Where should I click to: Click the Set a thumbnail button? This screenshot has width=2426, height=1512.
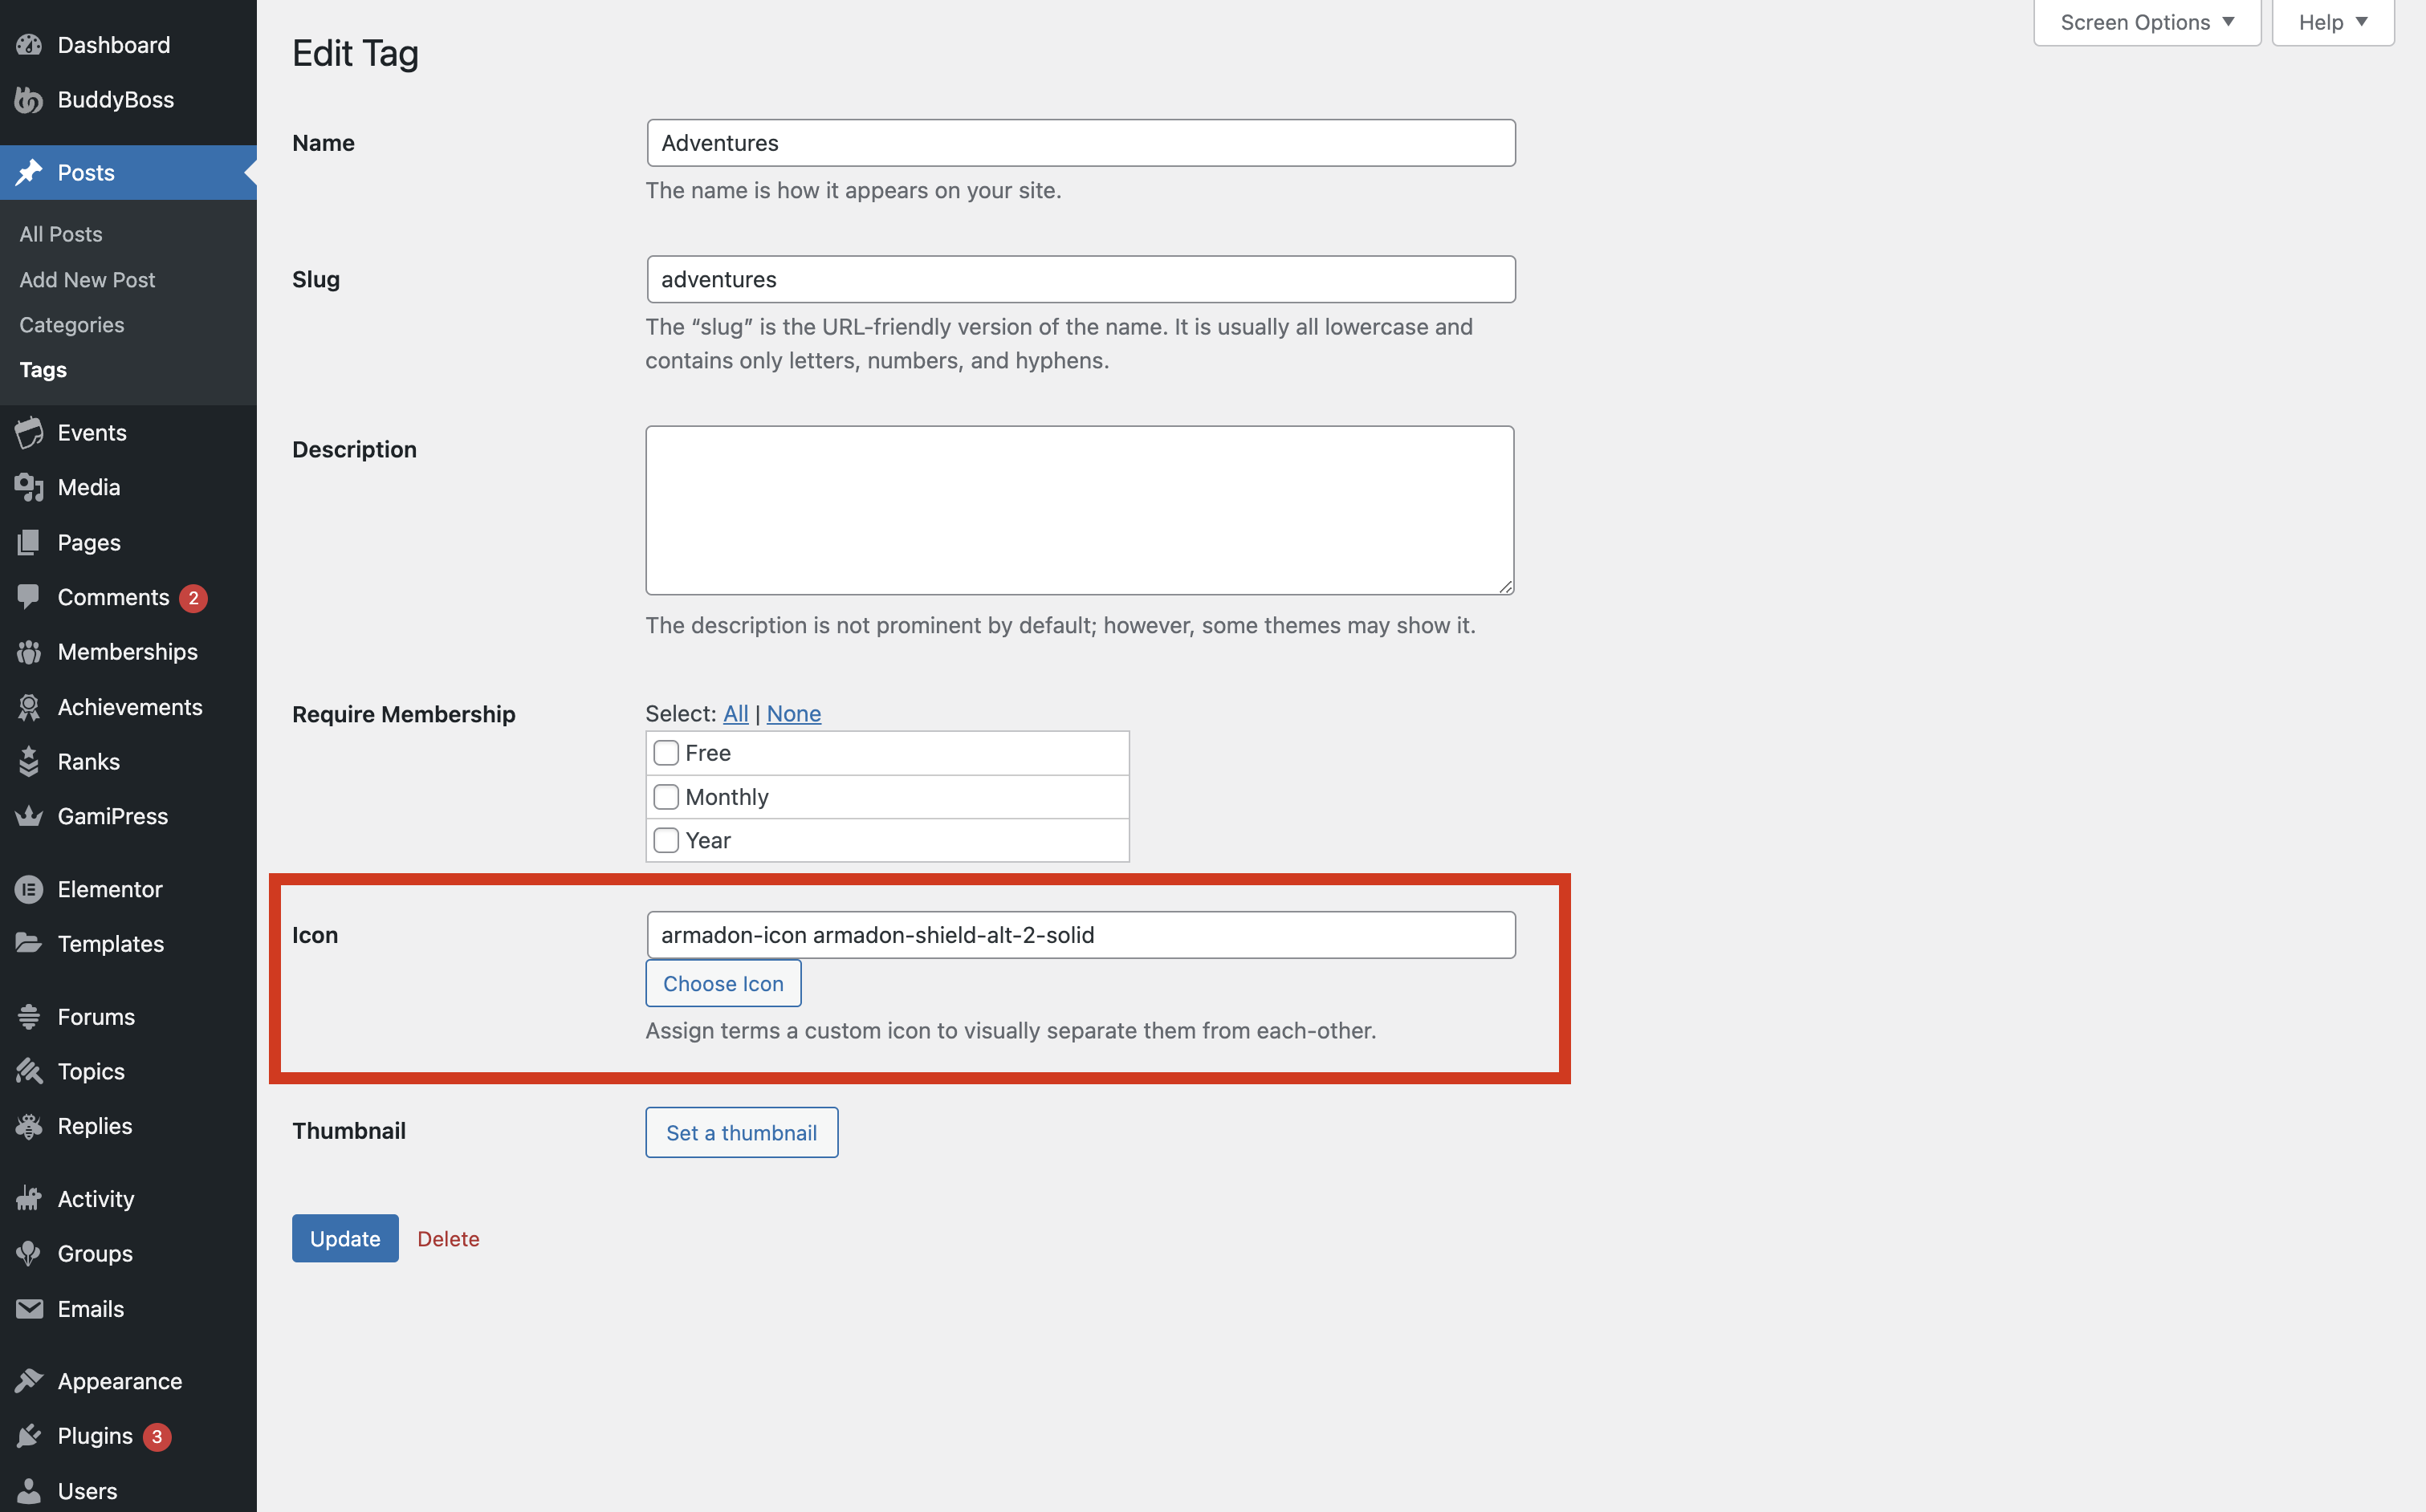click(x=742, y=1132)
